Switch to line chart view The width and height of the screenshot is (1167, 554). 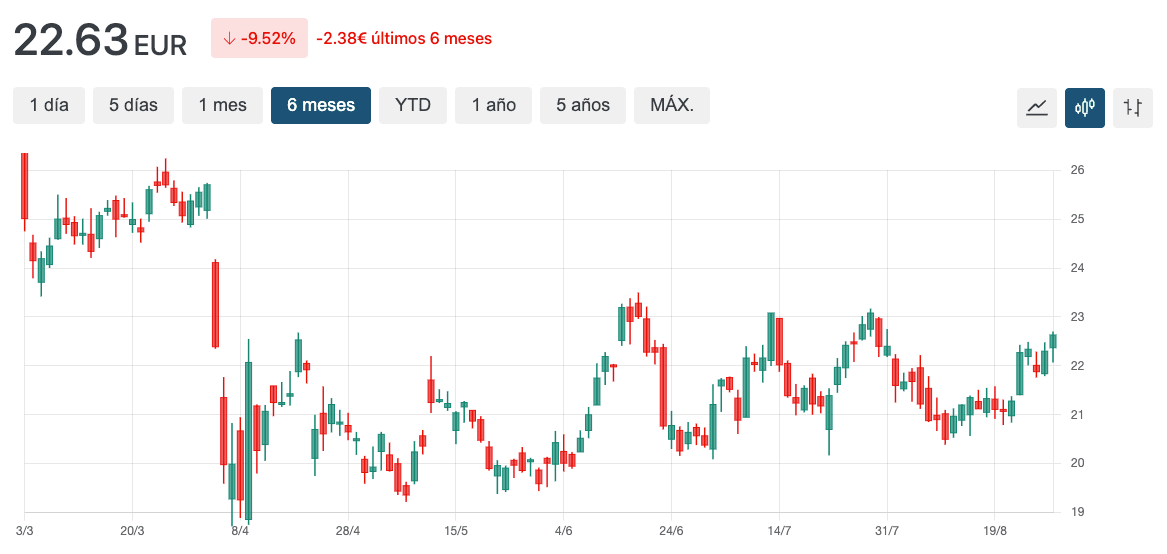(1037, 107)
